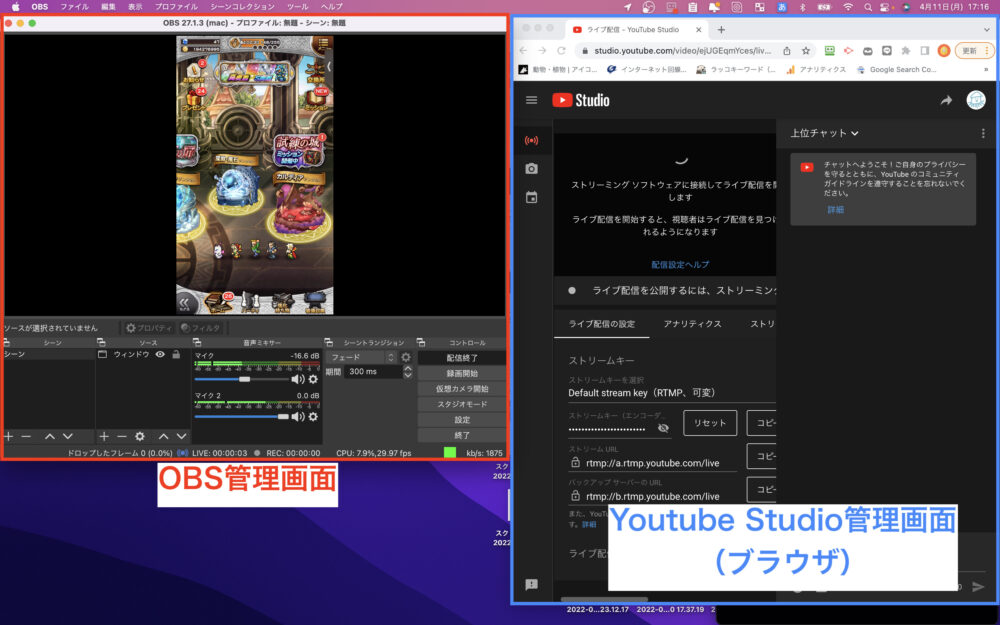The width and height of the screenshot is (1000, 625).
Task: Enable スタジオモード in OBS controls
Action: click(x=462, y=404)
